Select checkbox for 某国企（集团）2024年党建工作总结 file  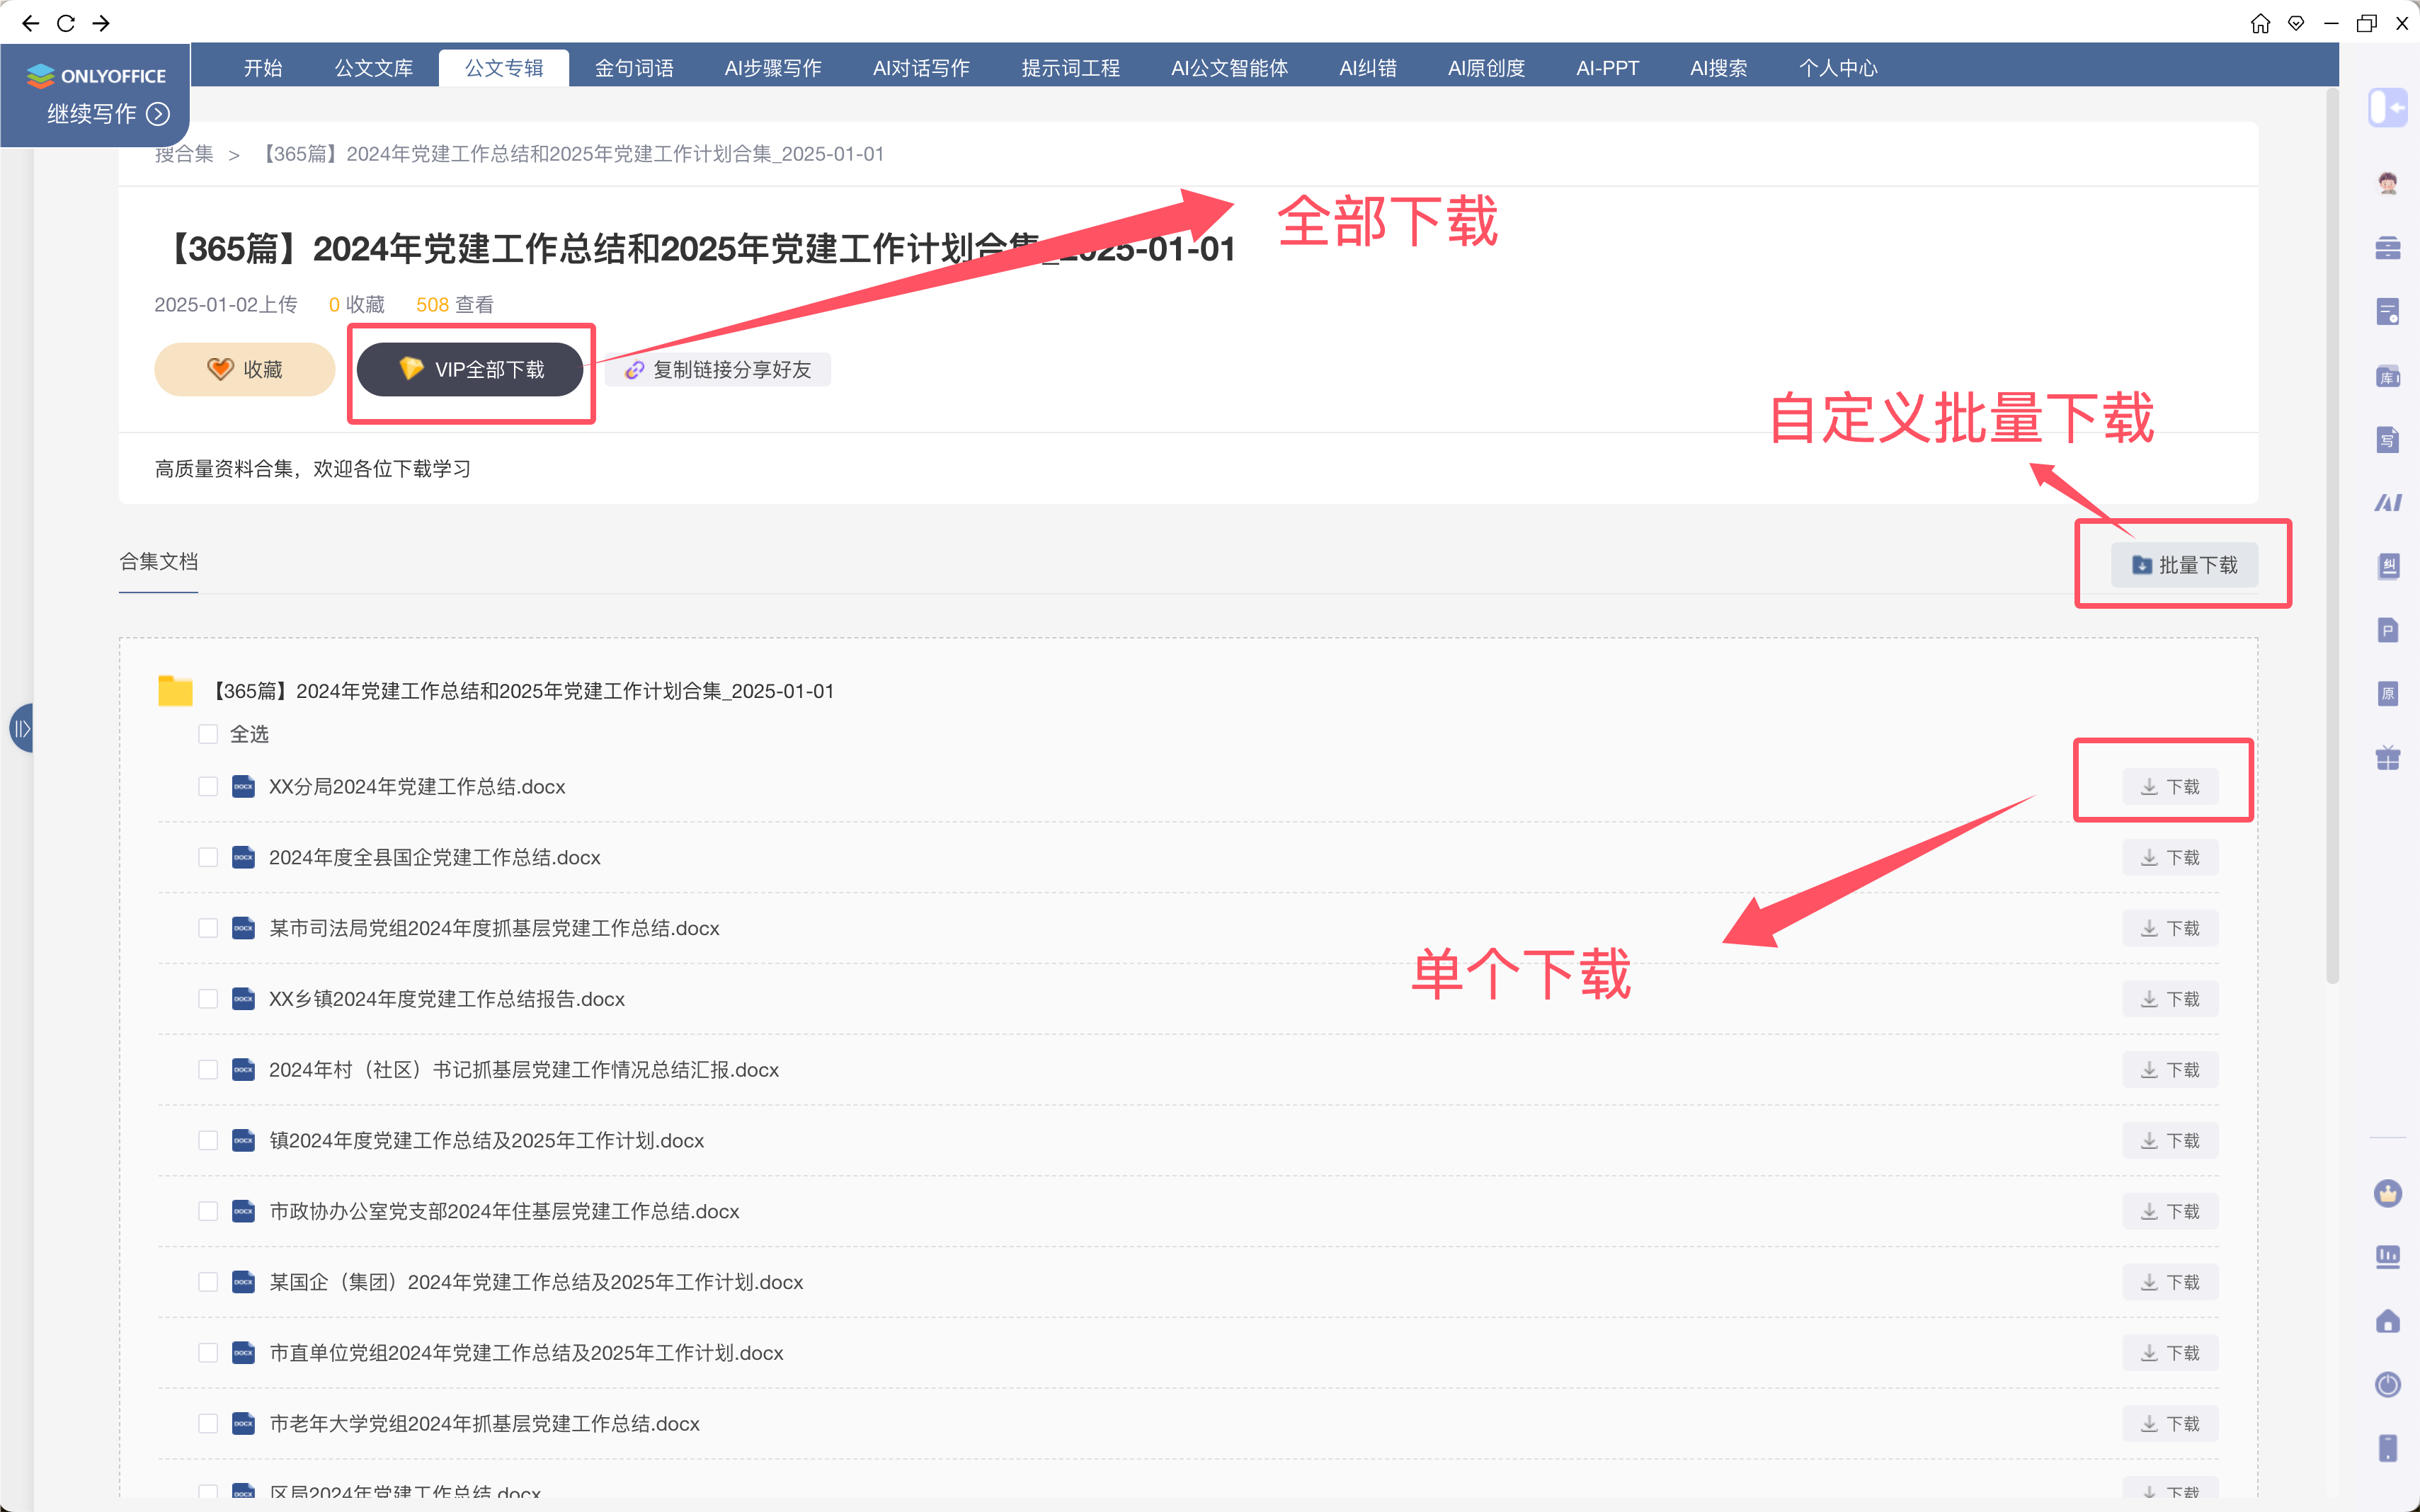tap(208, 1282)
